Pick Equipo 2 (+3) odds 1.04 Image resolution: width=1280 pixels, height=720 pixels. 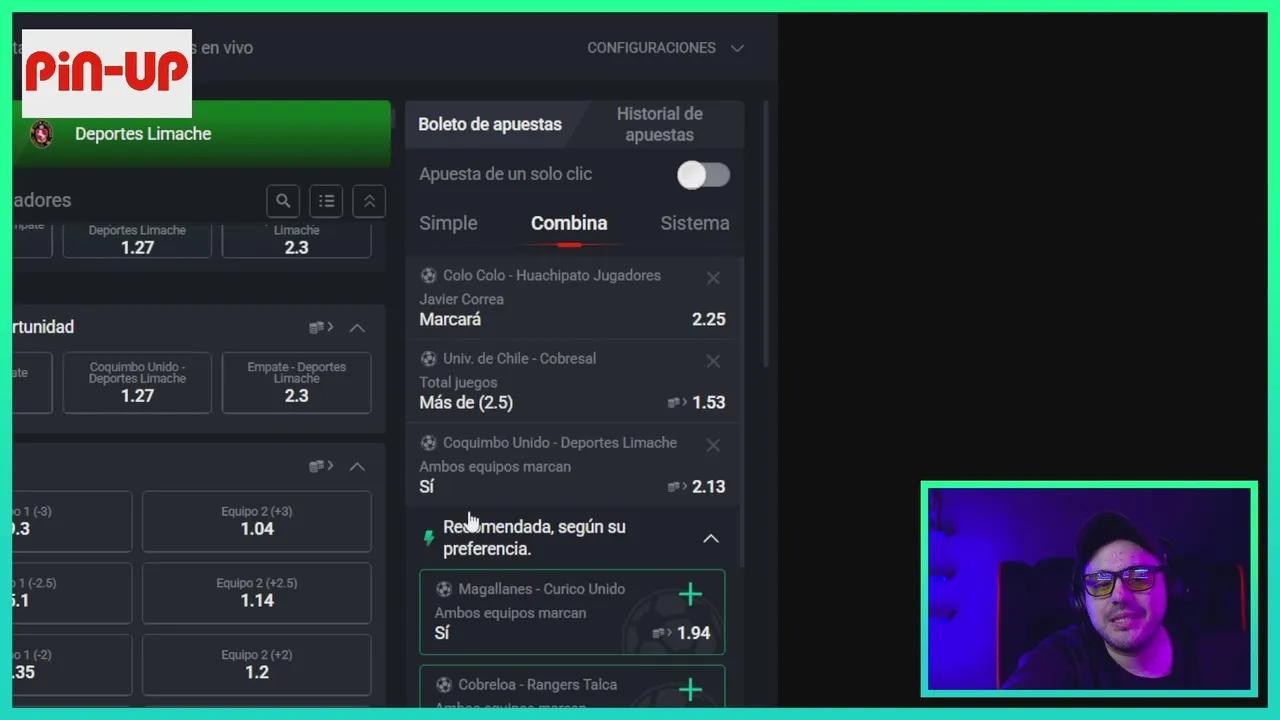[257, 521]
